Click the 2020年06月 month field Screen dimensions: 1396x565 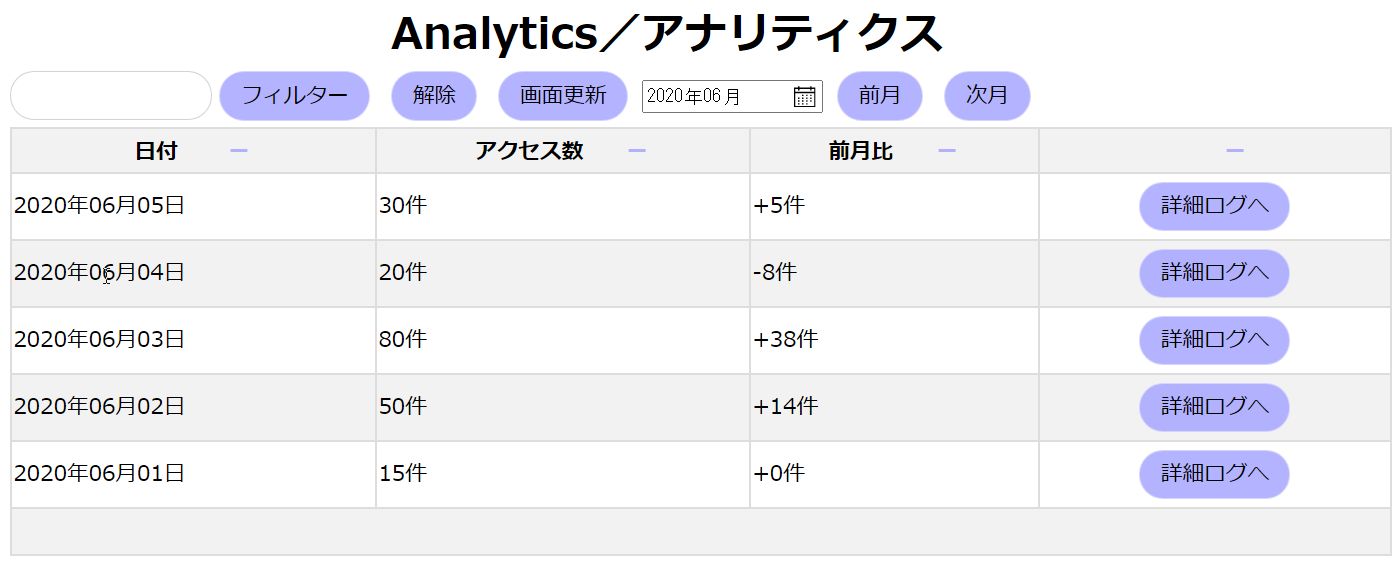pos(732,96)
